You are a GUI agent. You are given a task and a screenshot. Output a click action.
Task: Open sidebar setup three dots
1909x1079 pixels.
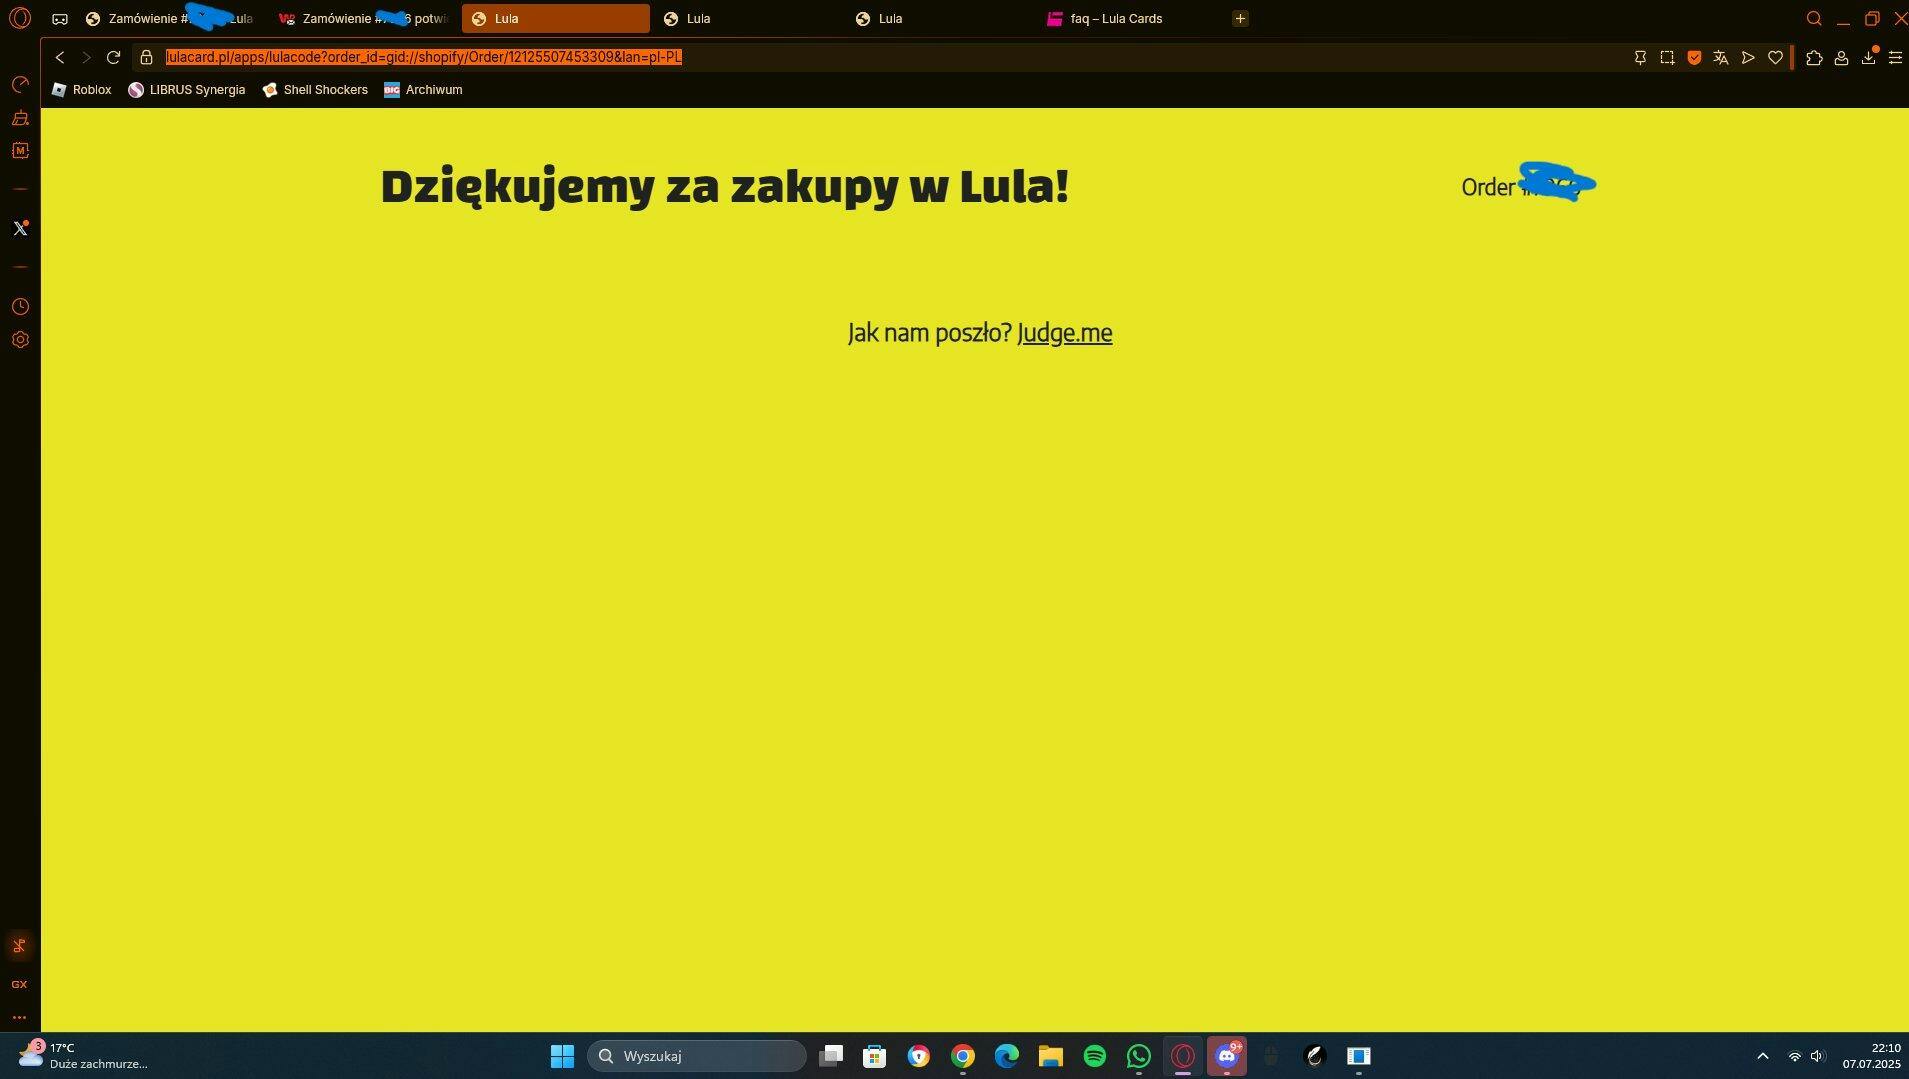point(19,1017)
